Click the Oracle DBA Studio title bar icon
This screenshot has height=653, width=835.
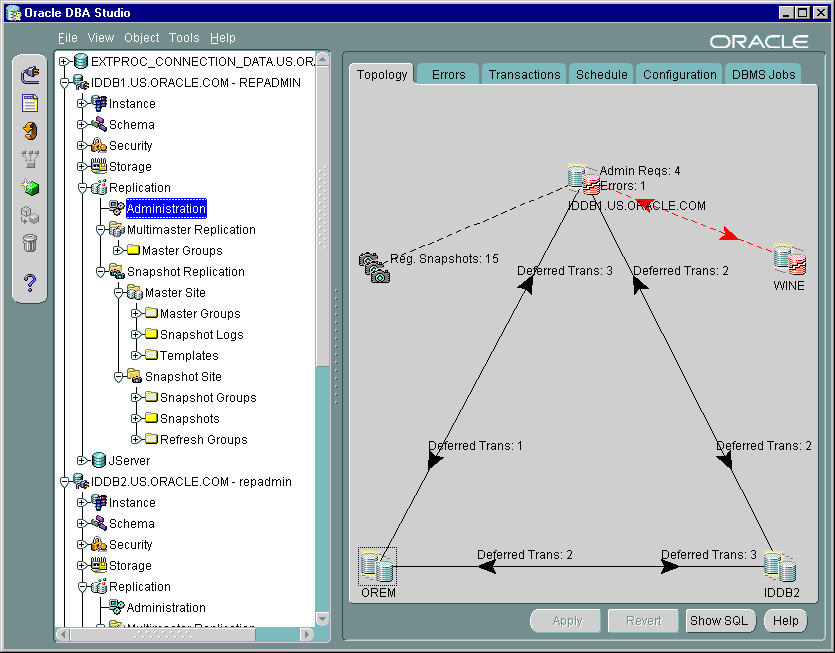point(13,12)
